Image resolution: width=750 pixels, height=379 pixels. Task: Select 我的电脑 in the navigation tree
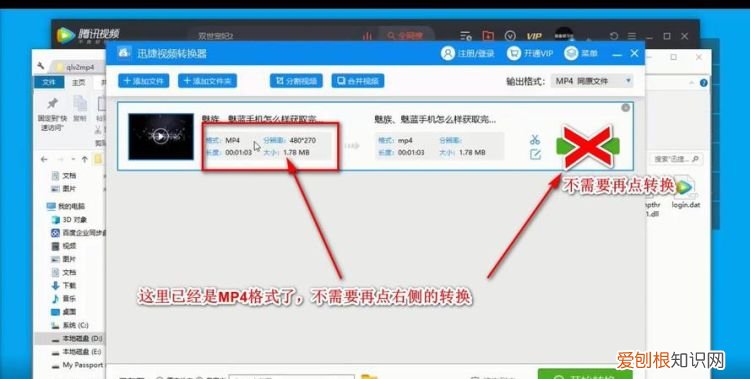pos(71,206)
